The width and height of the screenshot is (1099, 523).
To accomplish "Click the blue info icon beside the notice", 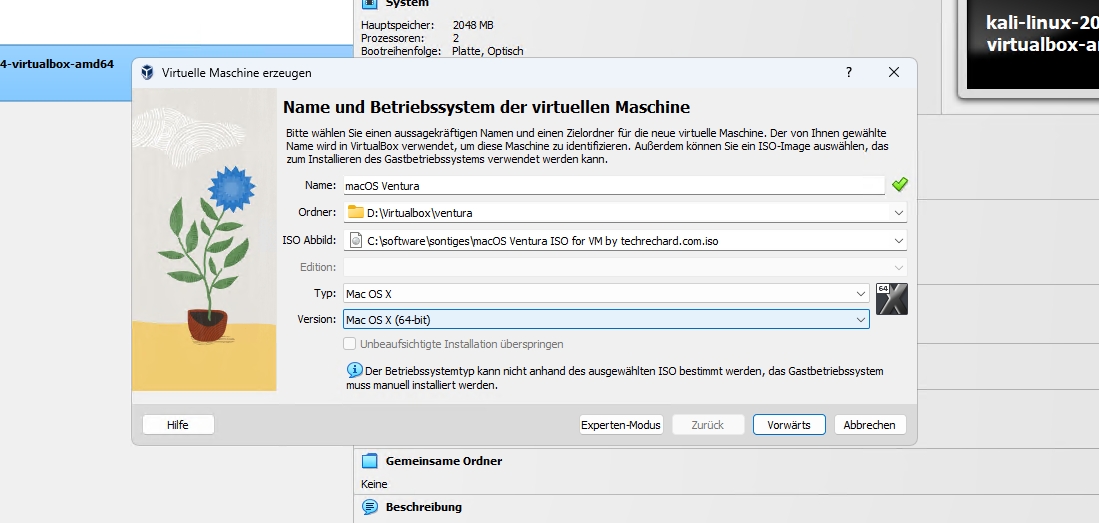I will pyautogui.click(x=355, y=370).
